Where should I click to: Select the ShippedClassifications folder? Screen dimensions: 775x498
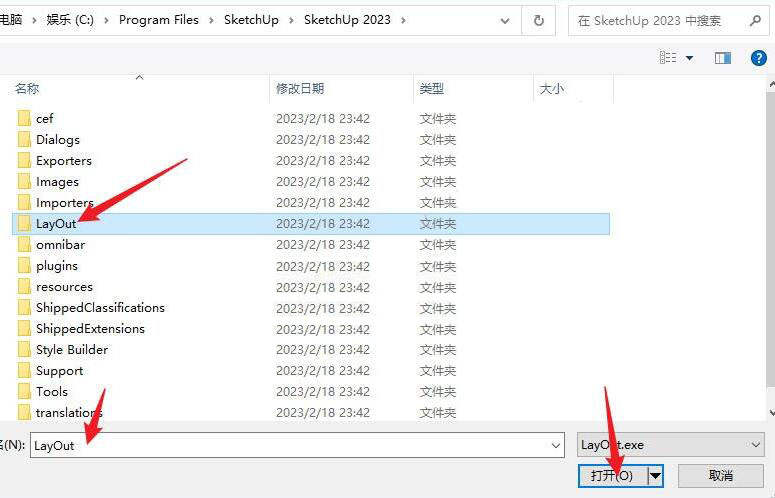(x=100, y=308)
